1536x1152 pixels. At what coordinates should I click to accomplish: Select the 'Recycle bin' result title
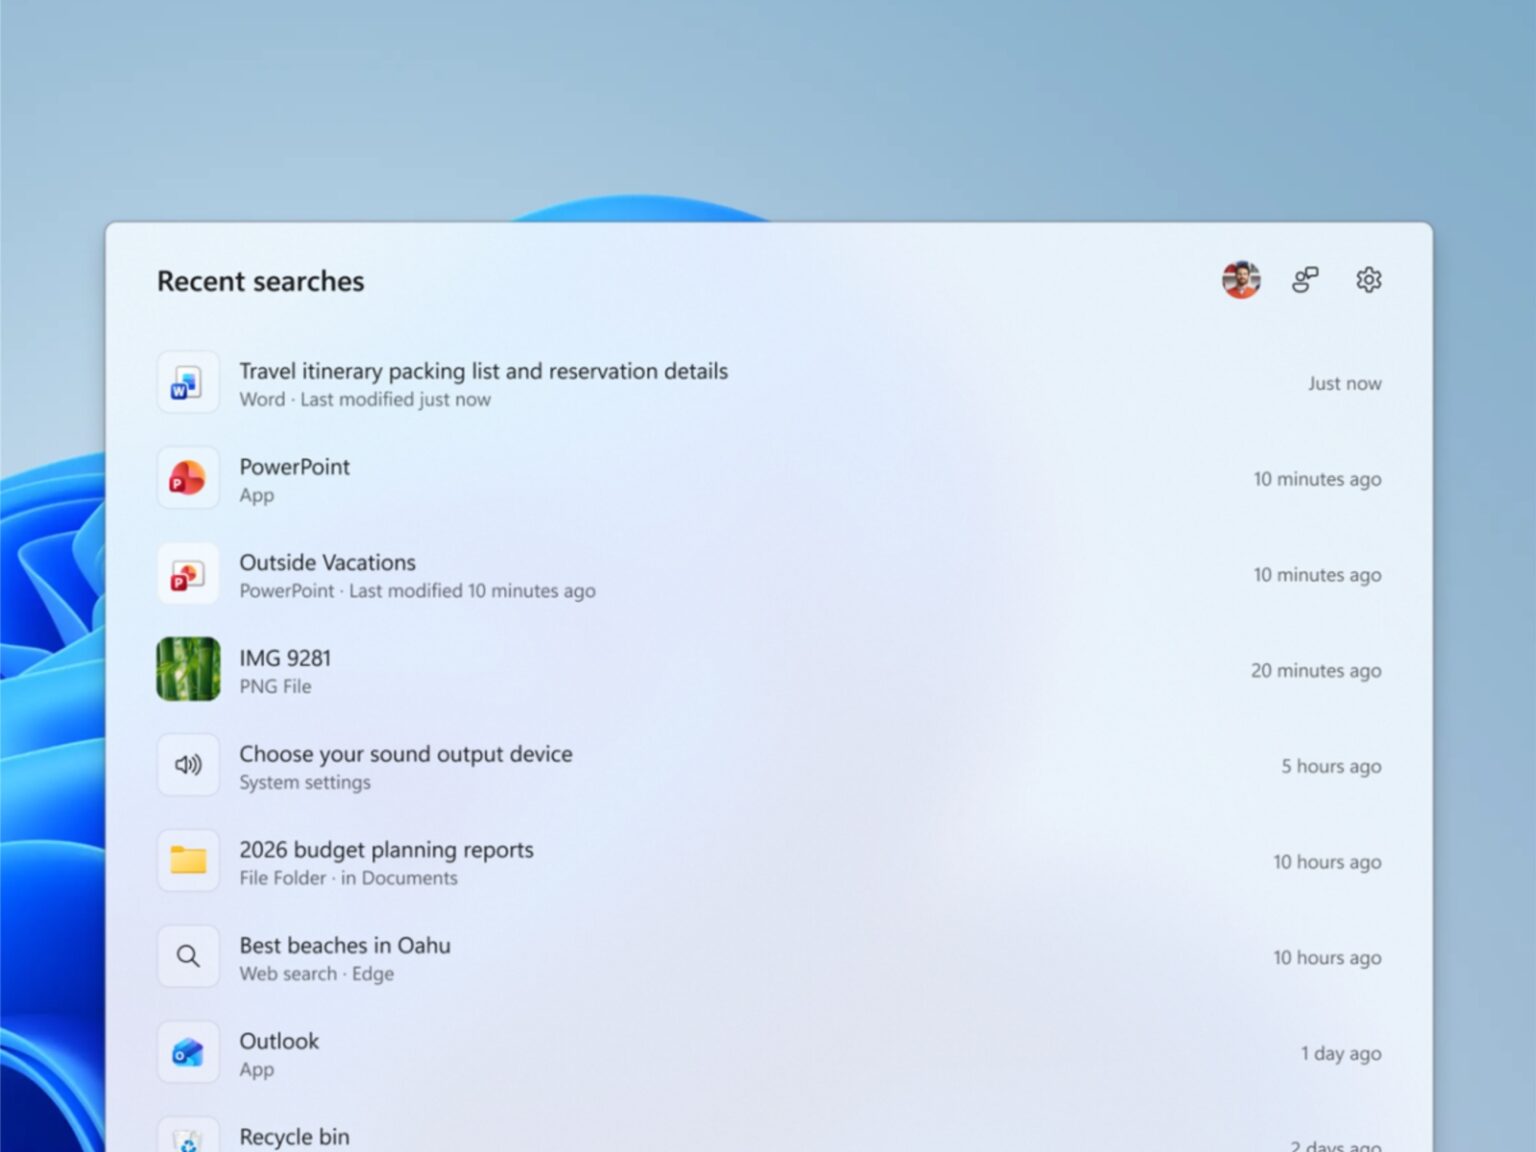(x=294, y=1137)
